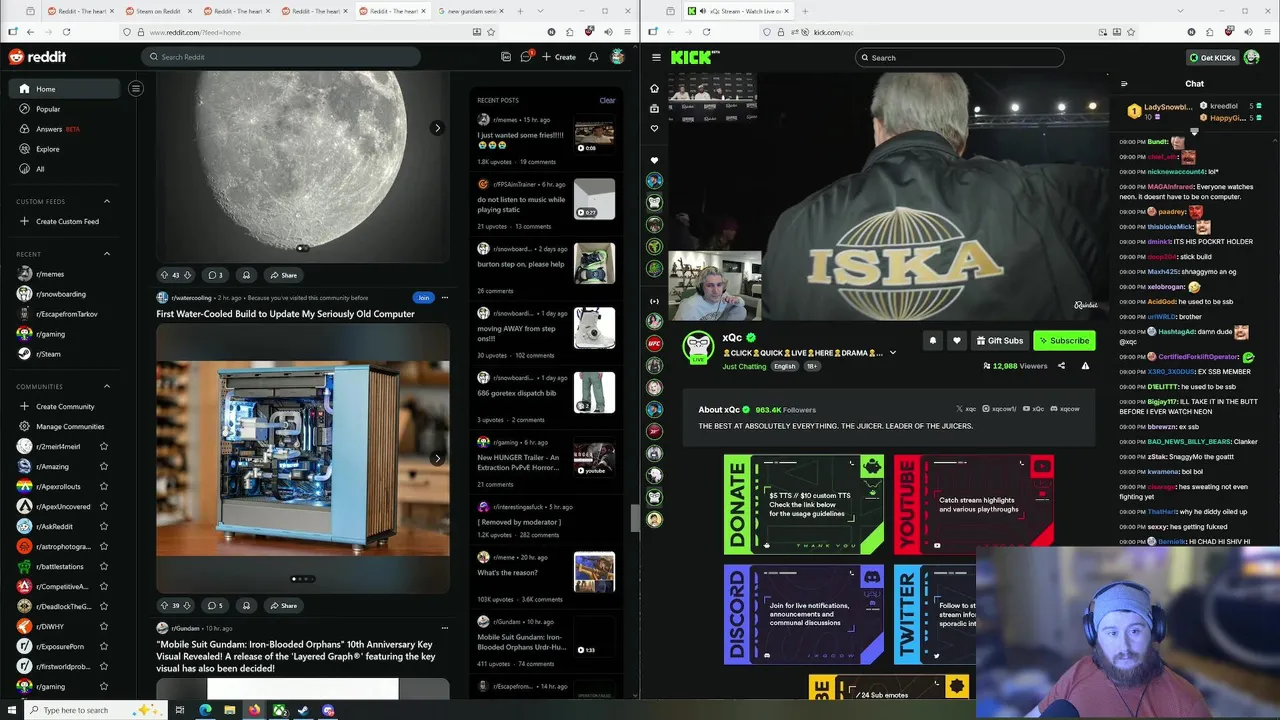This screenshot has height=720, width=1280.
Task: Open Steam from Windows taskbar
Action: (x=303, y=710)
